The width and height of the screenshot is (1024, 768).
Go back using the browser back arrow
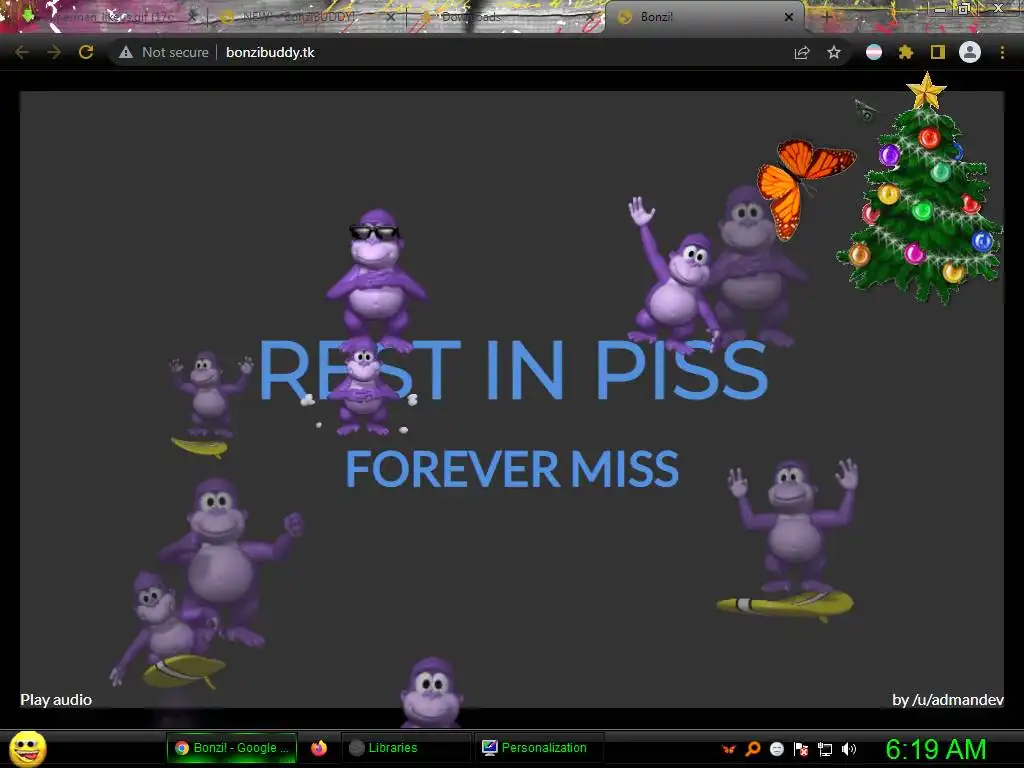click(x=22, y=52)
